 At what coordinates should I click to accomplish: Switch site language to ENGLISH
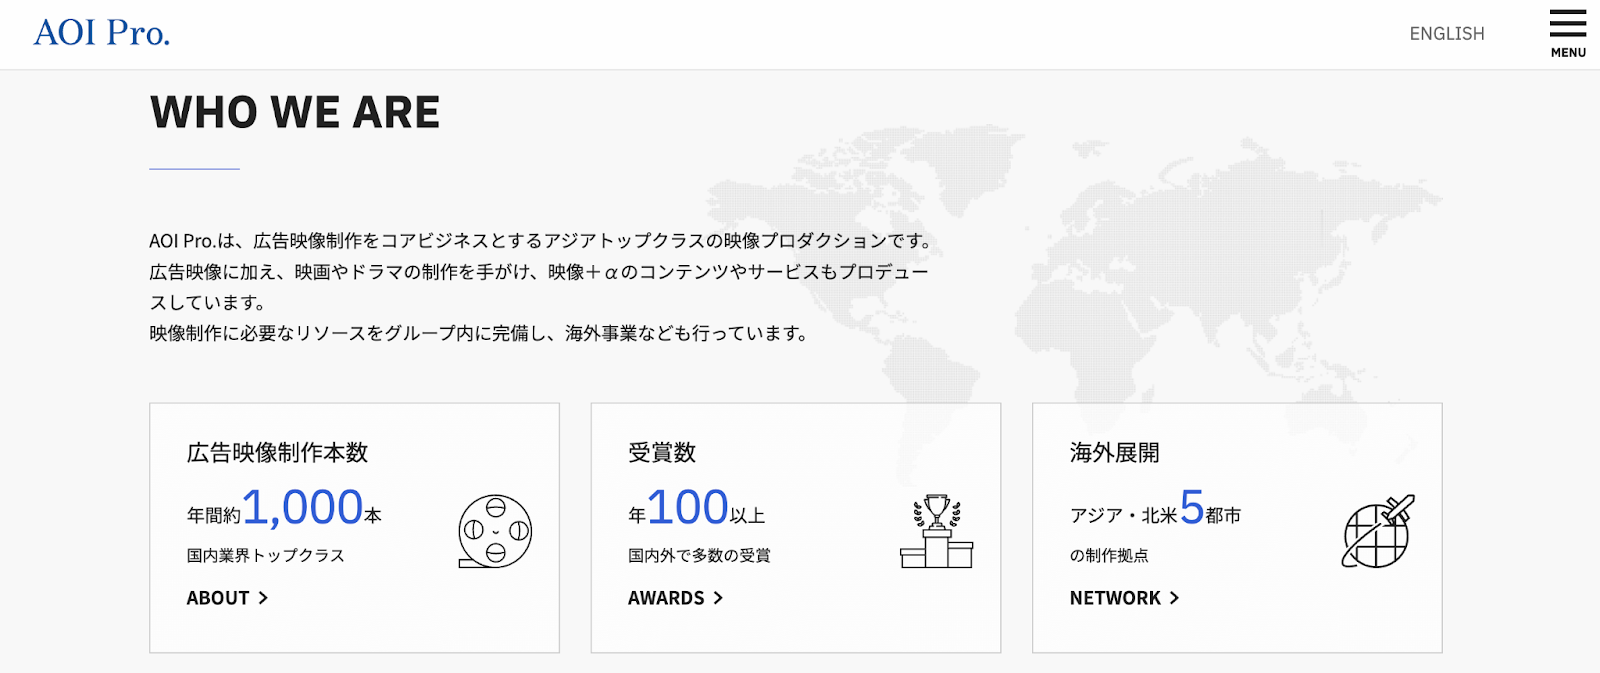[x=1447, y=34]
